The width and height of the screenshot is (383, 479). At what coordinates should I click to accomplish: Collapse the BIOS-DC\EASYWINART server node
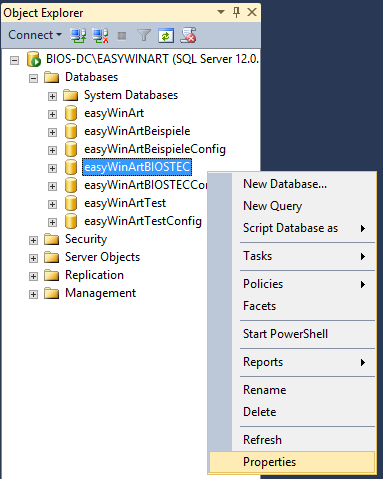coord(14,60)
